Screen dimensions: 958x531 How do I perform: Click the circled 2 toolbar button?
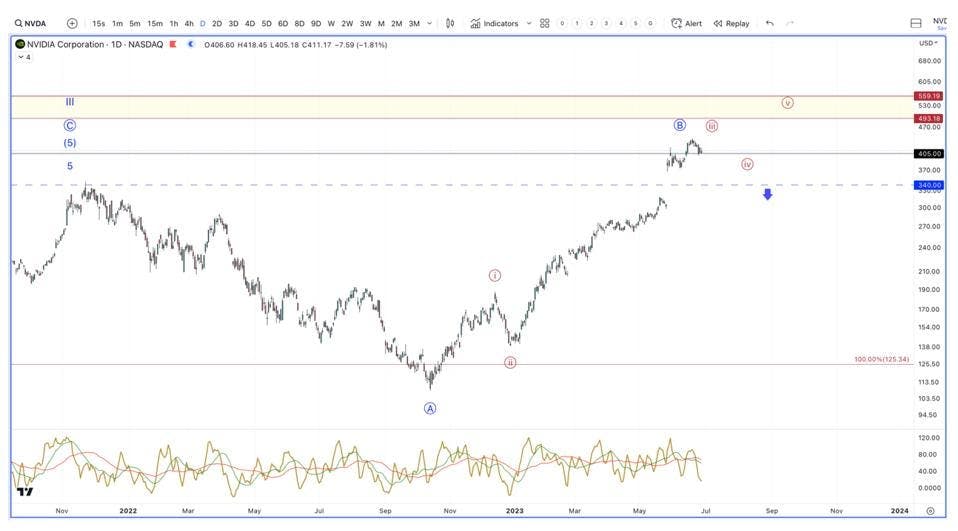(x=591, y=23)
